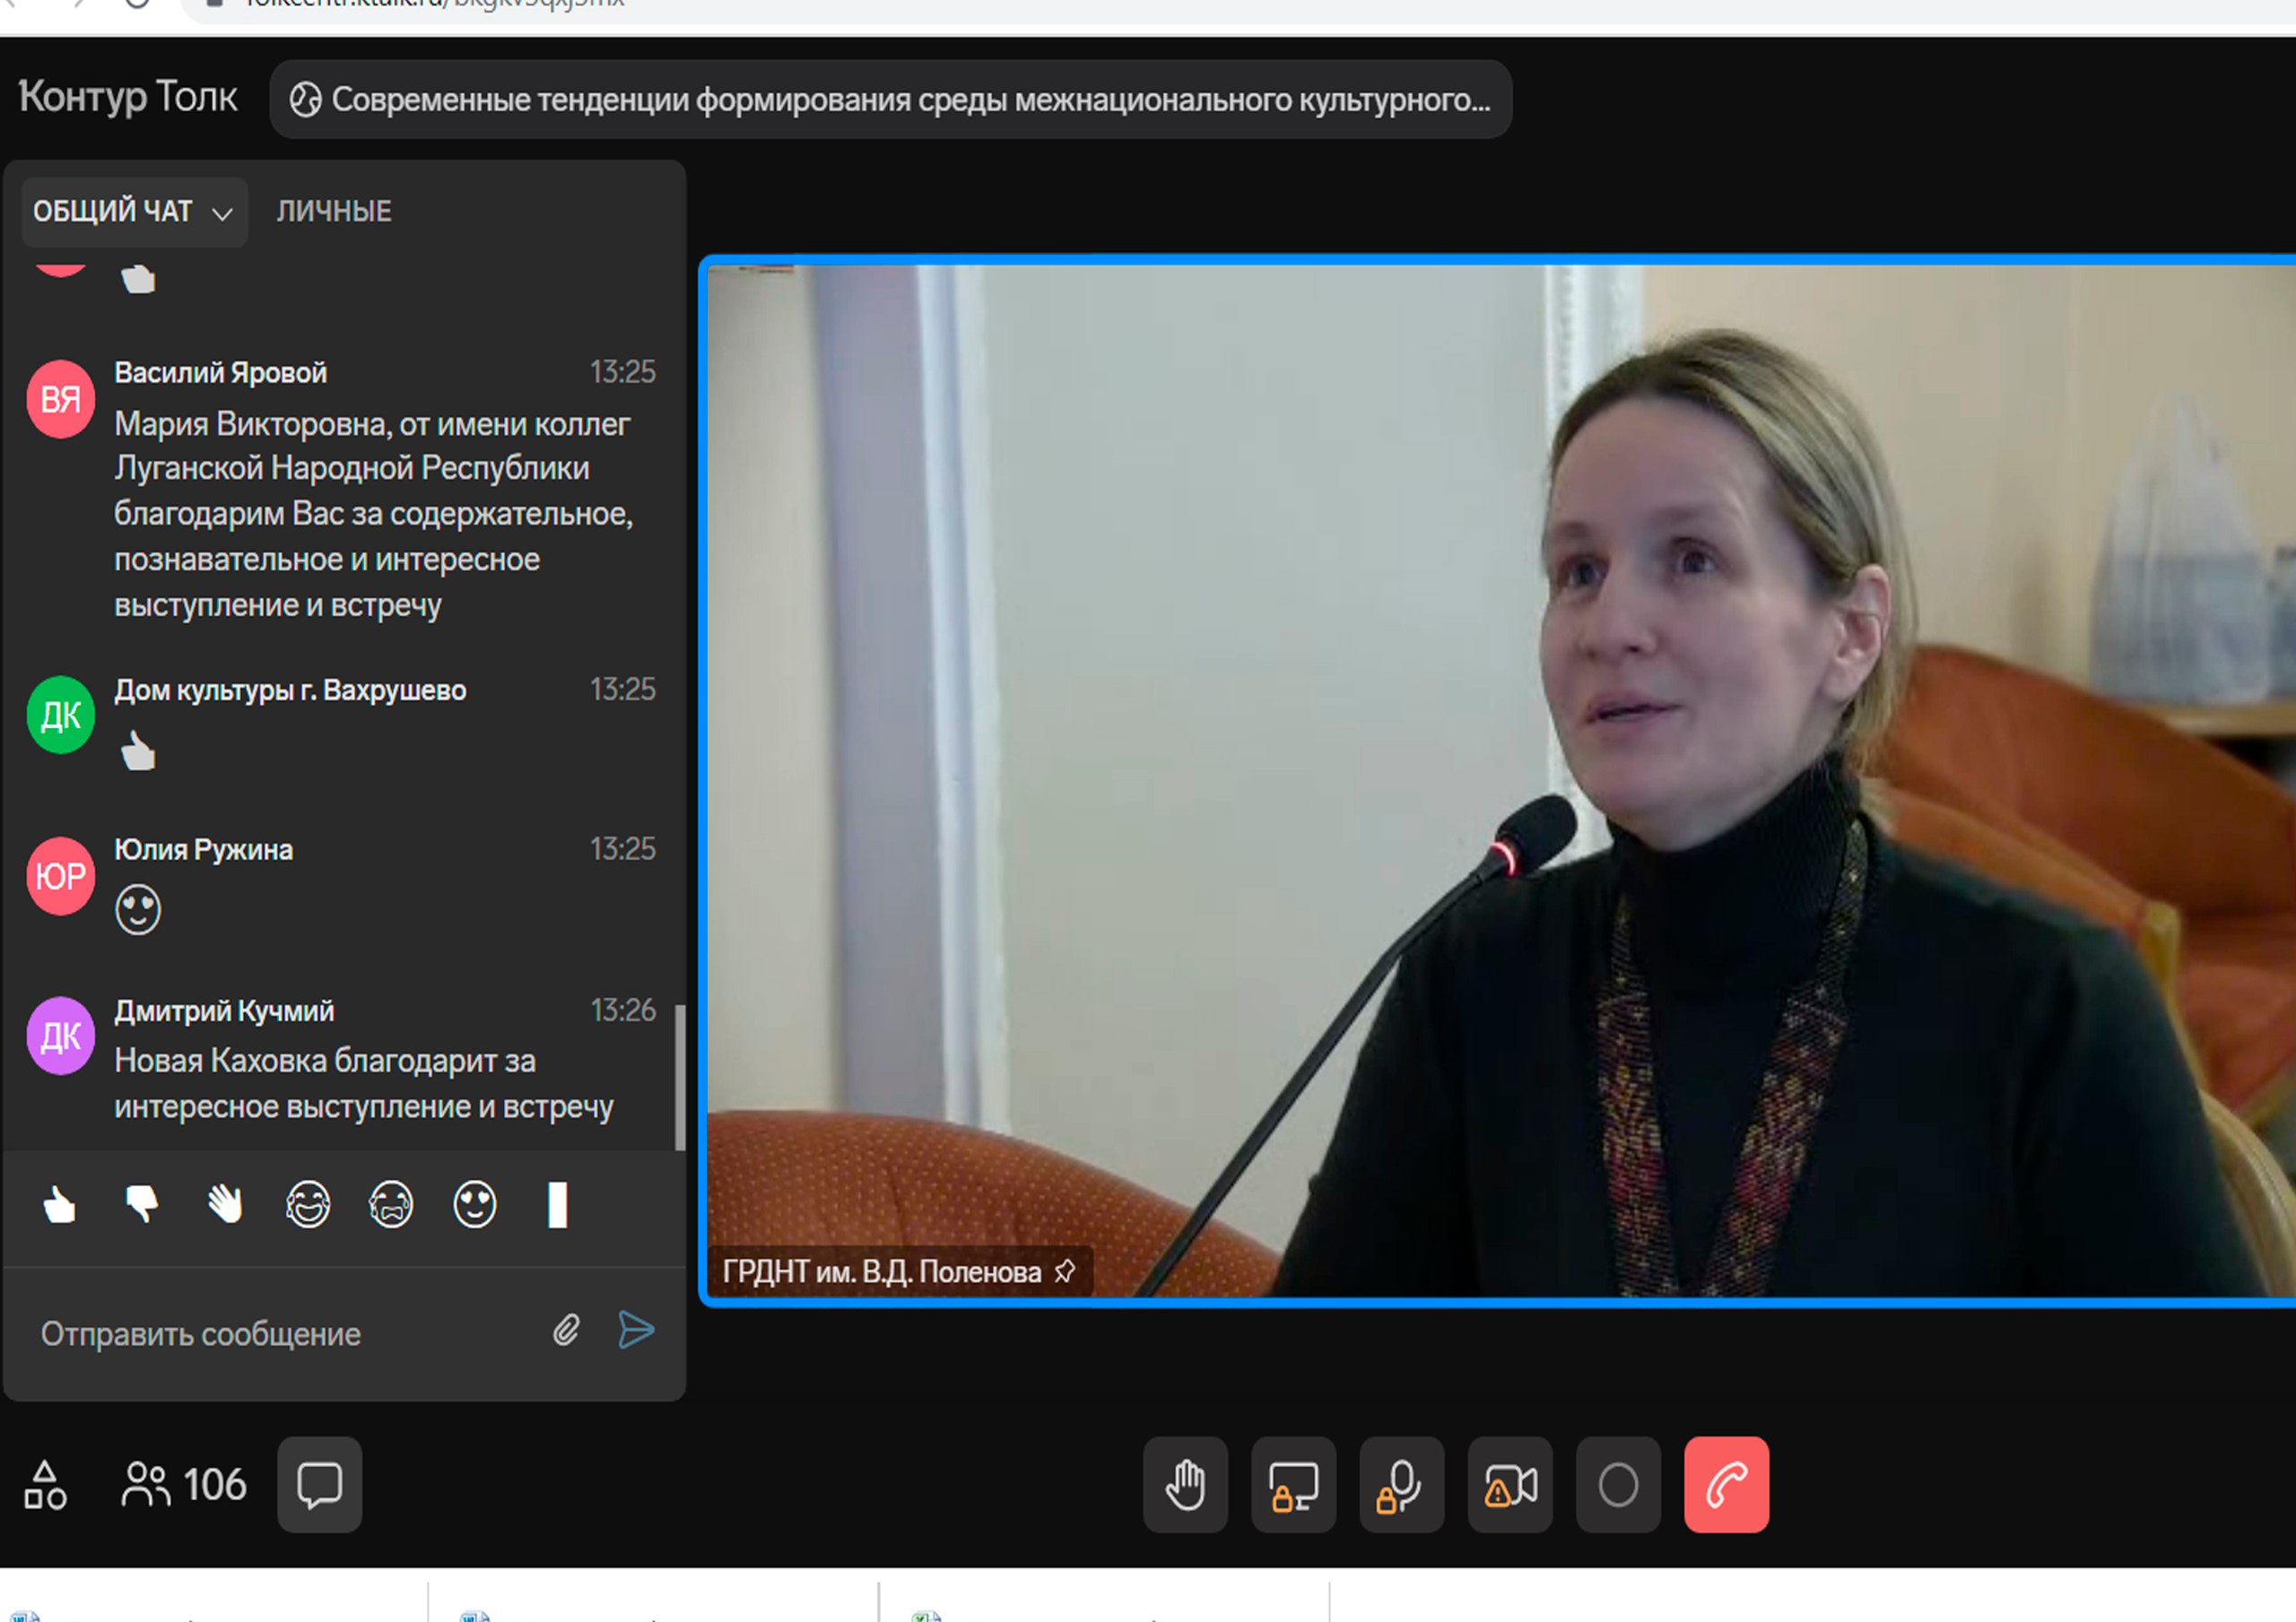The width and height of the screenshot is (2296, 1622).
Task: Toggle the locked microphone button
Action: tap(1401, 1485)
